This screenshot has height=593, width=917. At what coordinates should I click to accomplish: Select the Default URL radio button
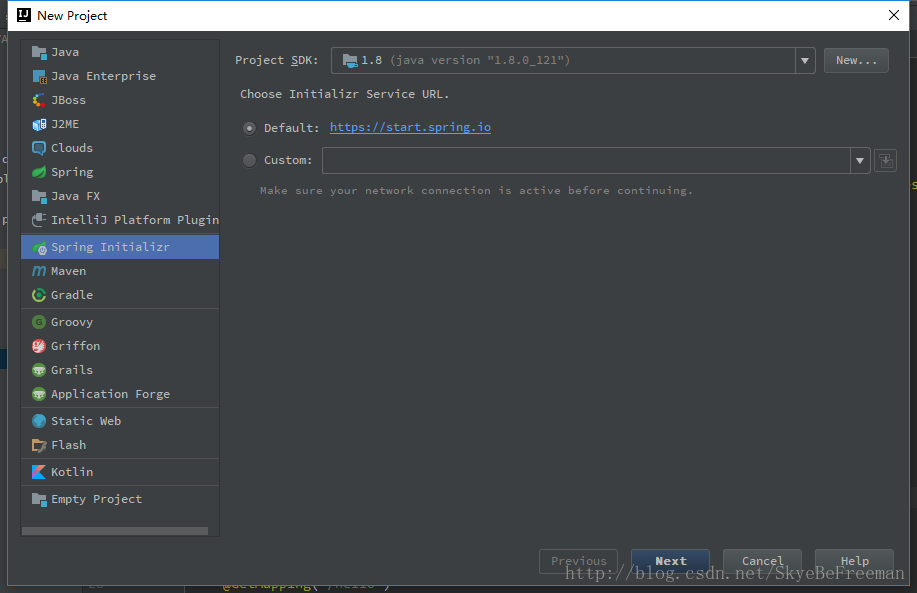[x=250, y=128]
